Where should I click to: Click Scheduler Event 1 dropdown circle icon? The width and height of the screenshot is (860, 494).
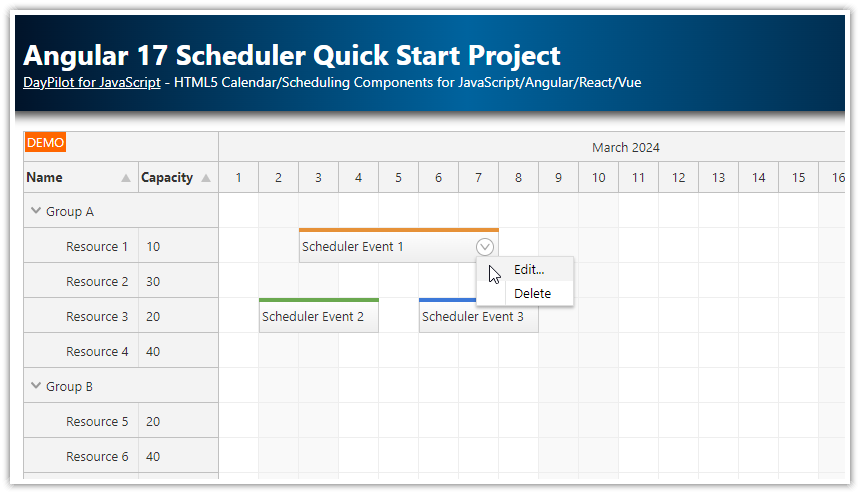484,247
